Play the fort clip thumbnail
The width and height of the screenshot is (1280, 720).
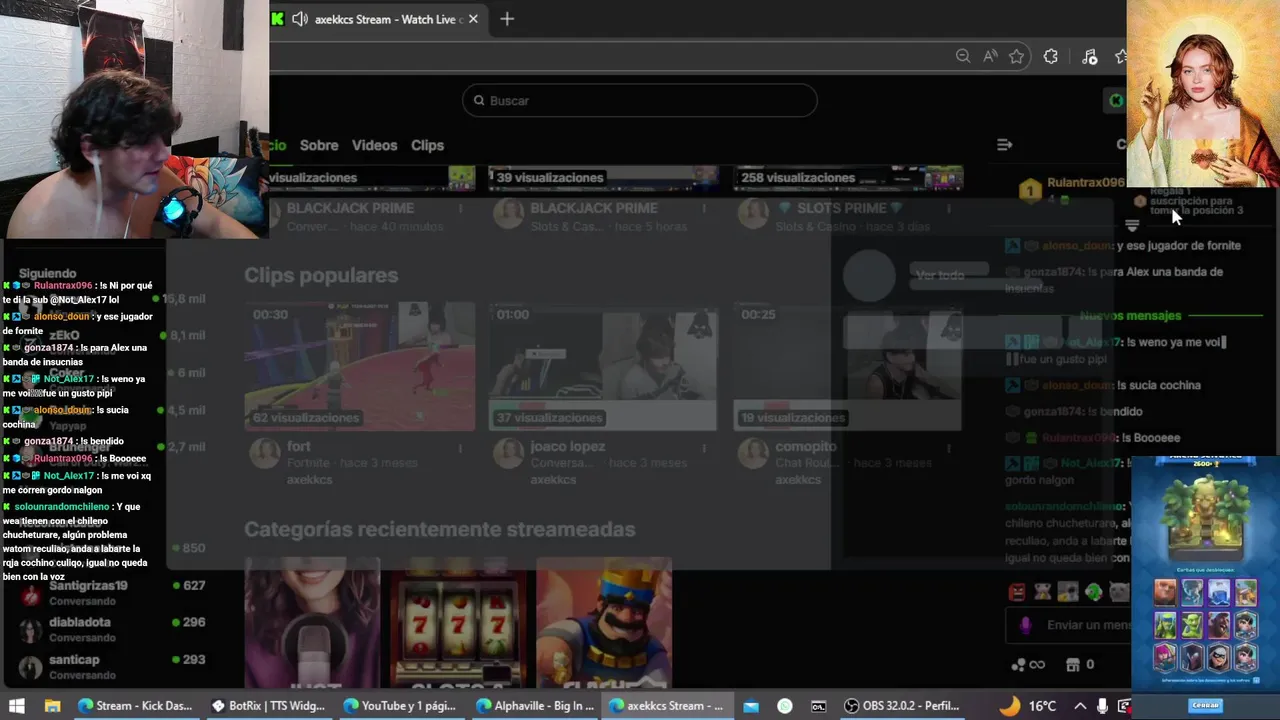(x=360, y=366)
